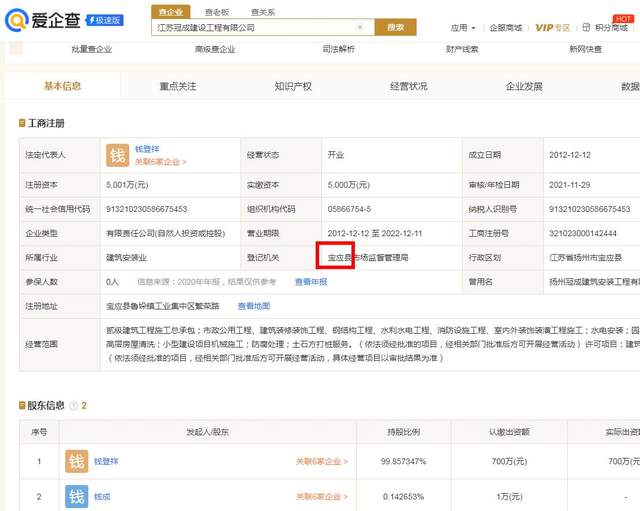Open the VIP专区 link
The image size is (640, 511).
click(552, 28)
